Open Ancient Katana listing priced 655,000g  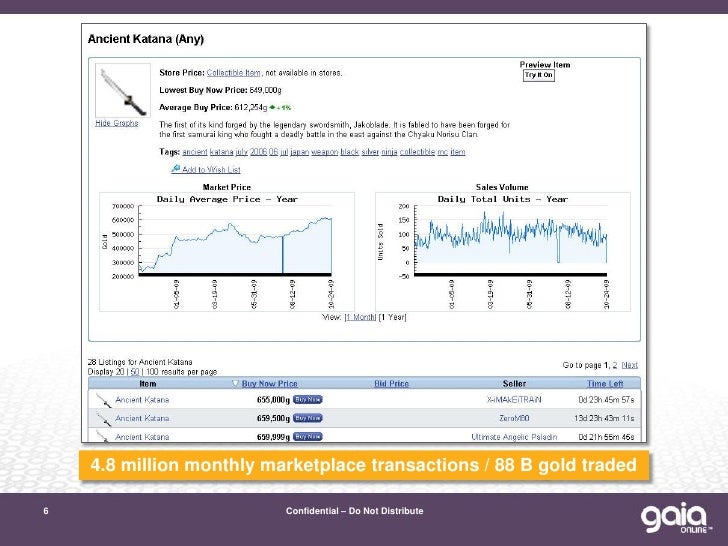click(142, 400)
